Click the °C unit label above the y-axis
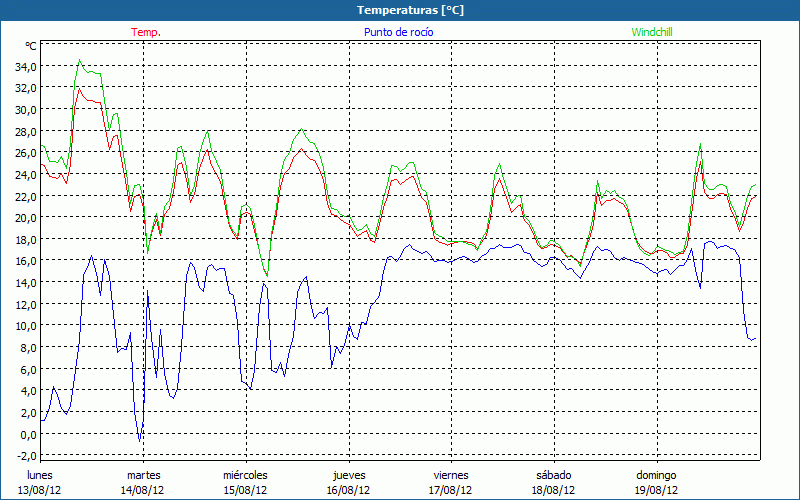The width and height of the screenshot is (800, 500). pyautogui.click(x=30, y=46)
